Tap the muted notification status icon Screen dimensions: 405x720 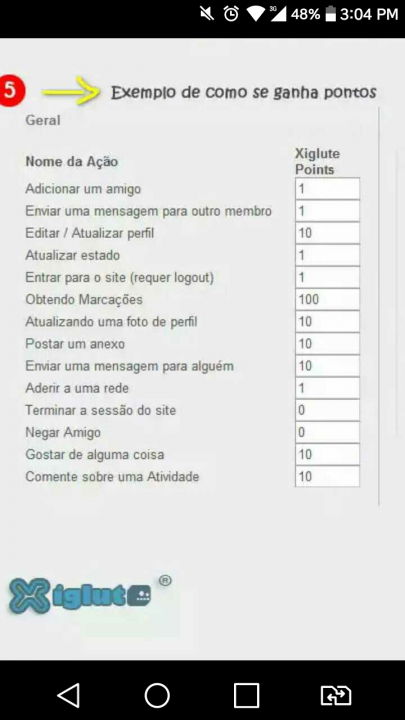207,14
